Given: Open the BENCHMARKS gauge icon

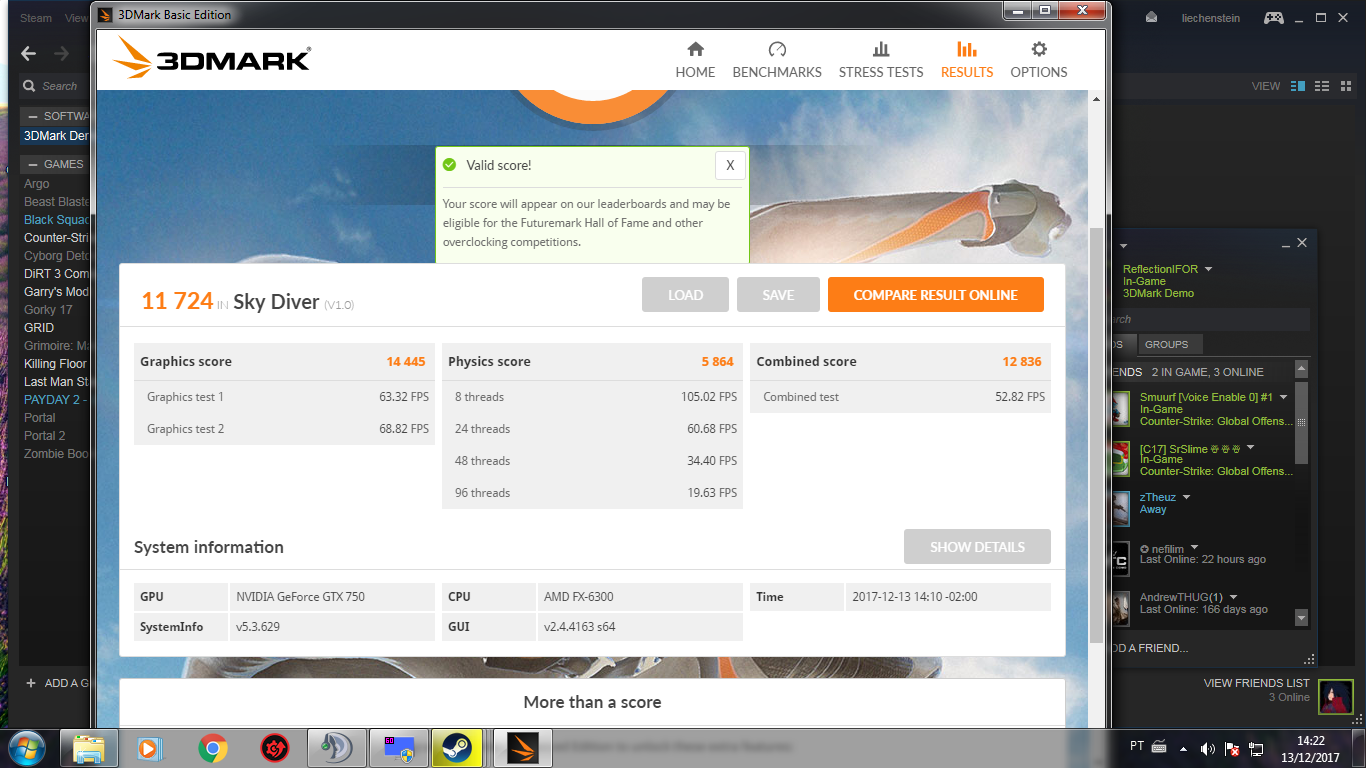Looking at the screenshot, I should click(777, 49).
